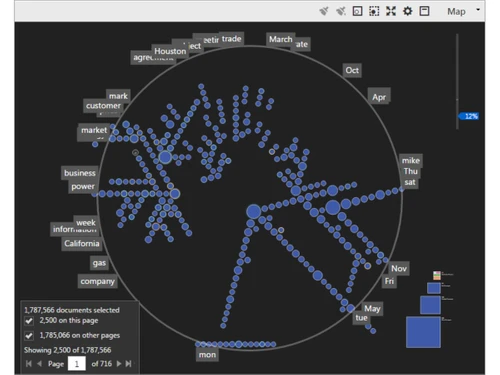Click the largest blue legend square

[x=423, y=332]
